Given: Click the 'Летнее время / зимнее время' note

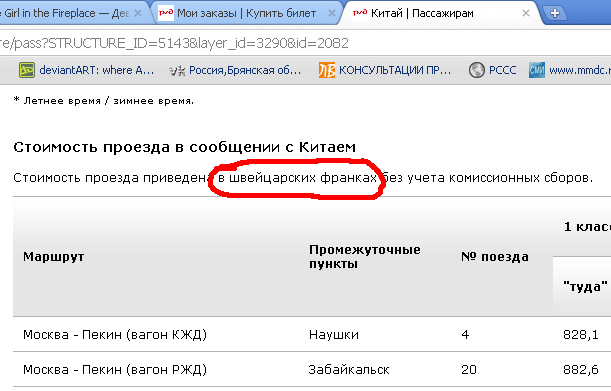Looking at the screenshot, I should [x=104, y=101].
